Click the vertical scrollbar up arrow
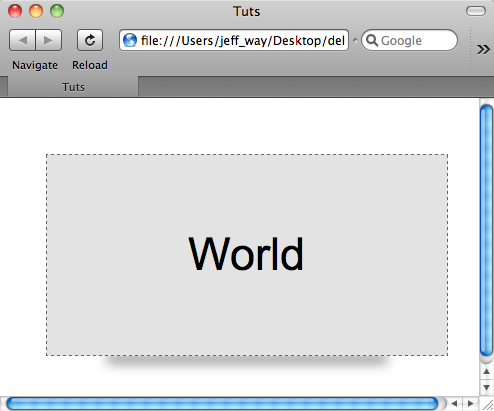 [x=486, y=371]
